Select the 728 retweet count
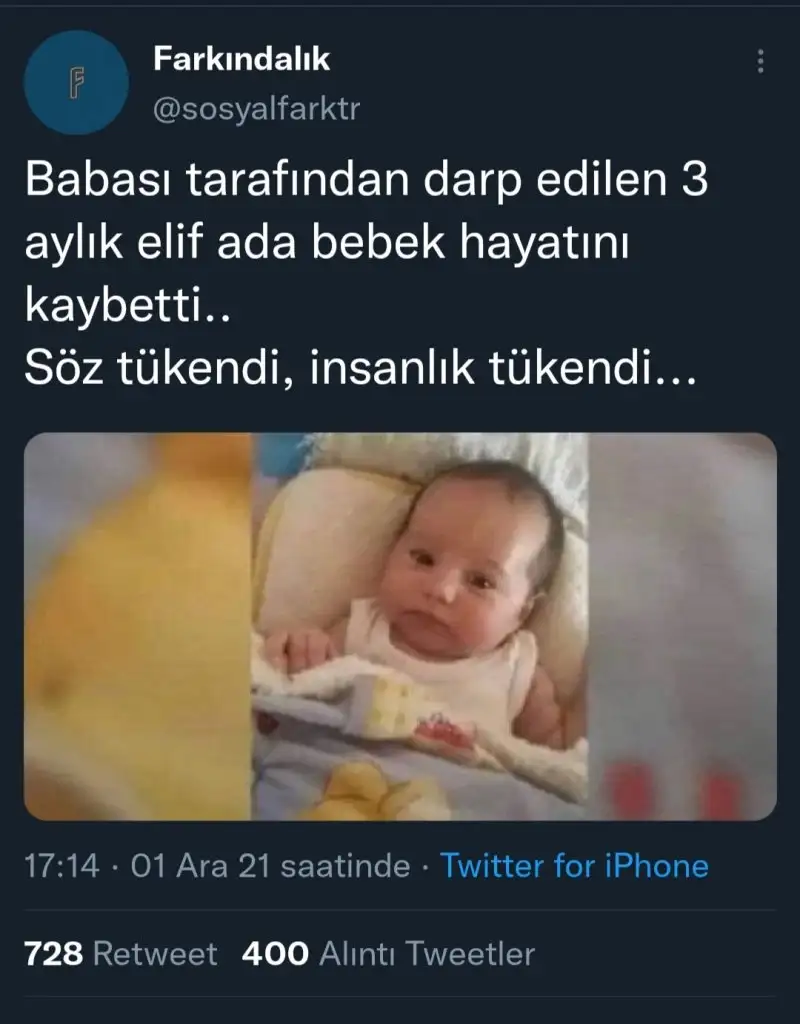 tap(54, 953)
